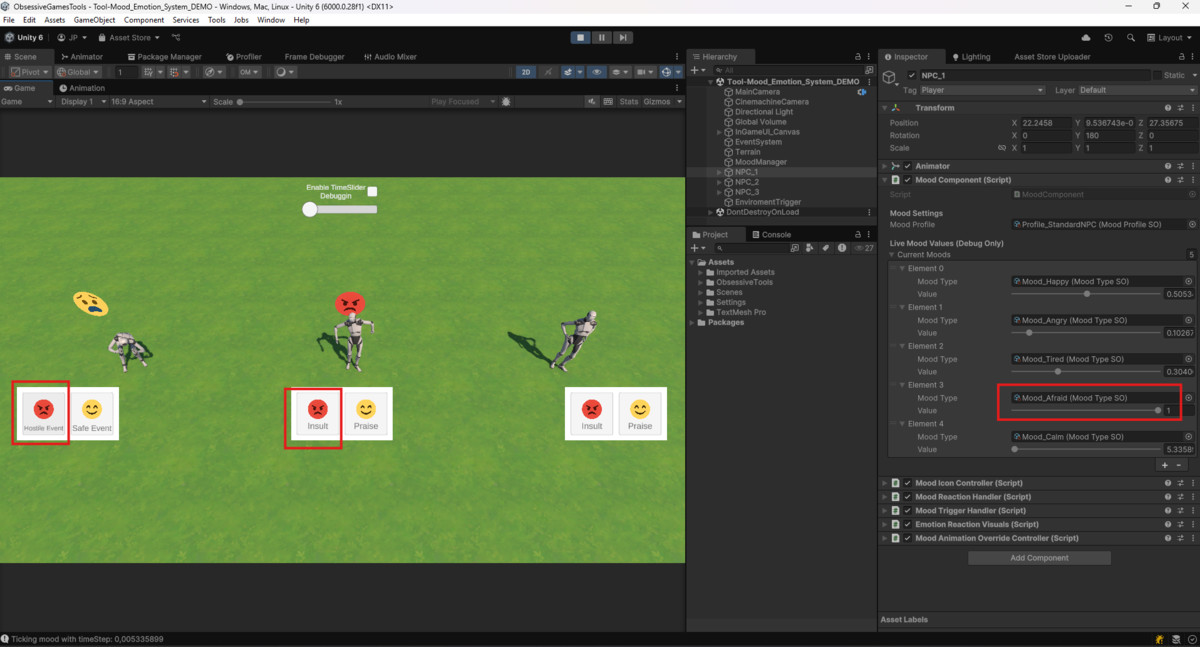Open the Console tab
The width and height of the screenshot is (1200, 647).
pos(771,234)
